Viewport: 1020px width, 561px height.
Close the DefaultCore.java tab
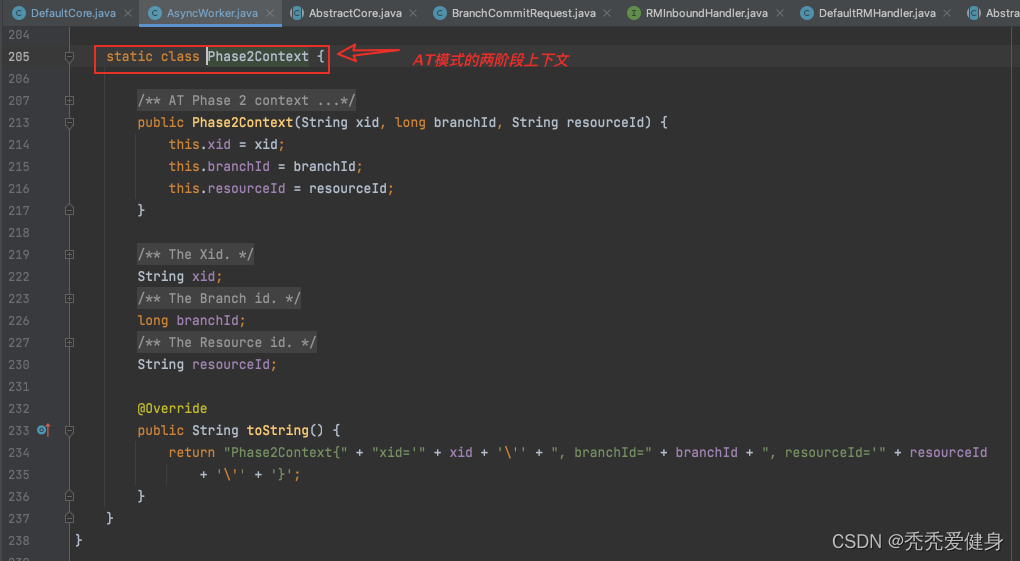128,13
